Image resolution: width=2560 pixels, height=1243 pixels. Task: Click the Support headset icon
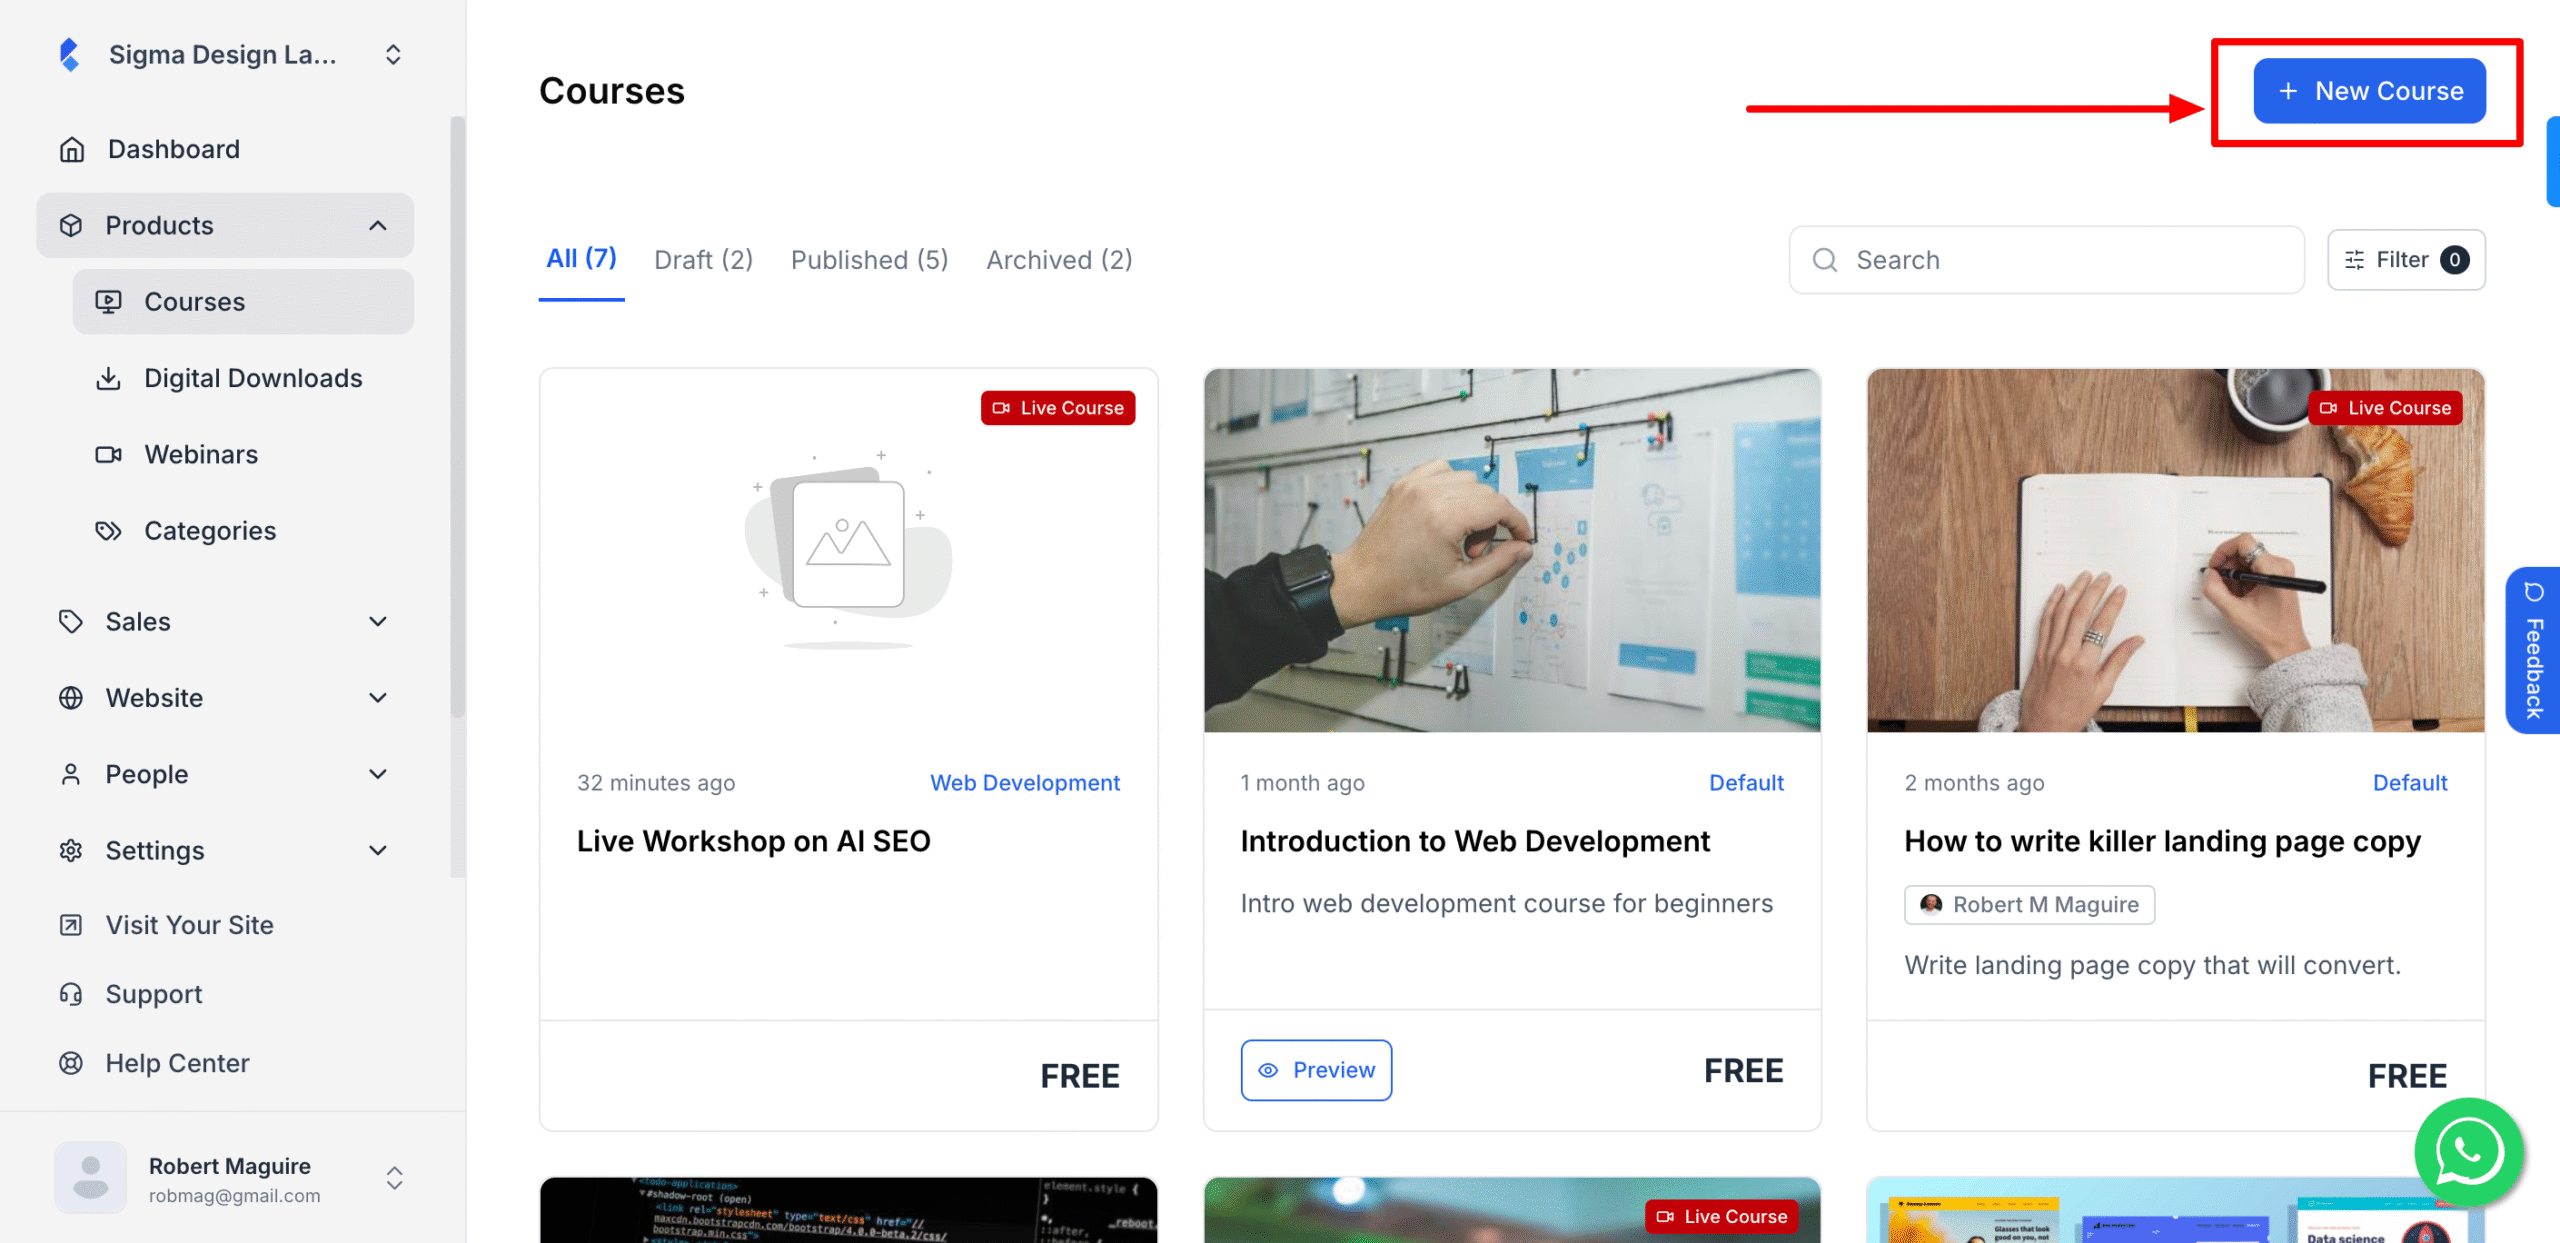(x=71, y=994)
